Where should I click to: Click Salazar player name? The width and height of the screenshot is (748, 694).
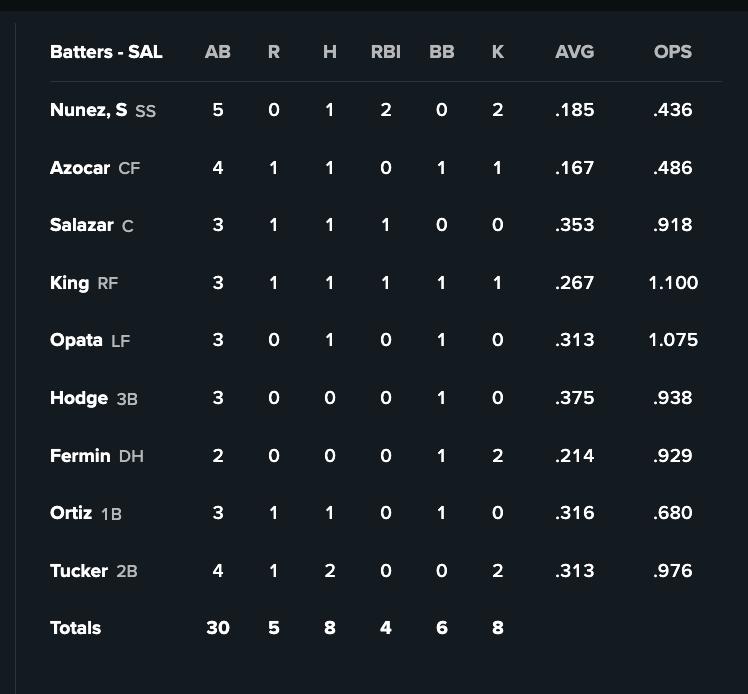tap(81, 225)
